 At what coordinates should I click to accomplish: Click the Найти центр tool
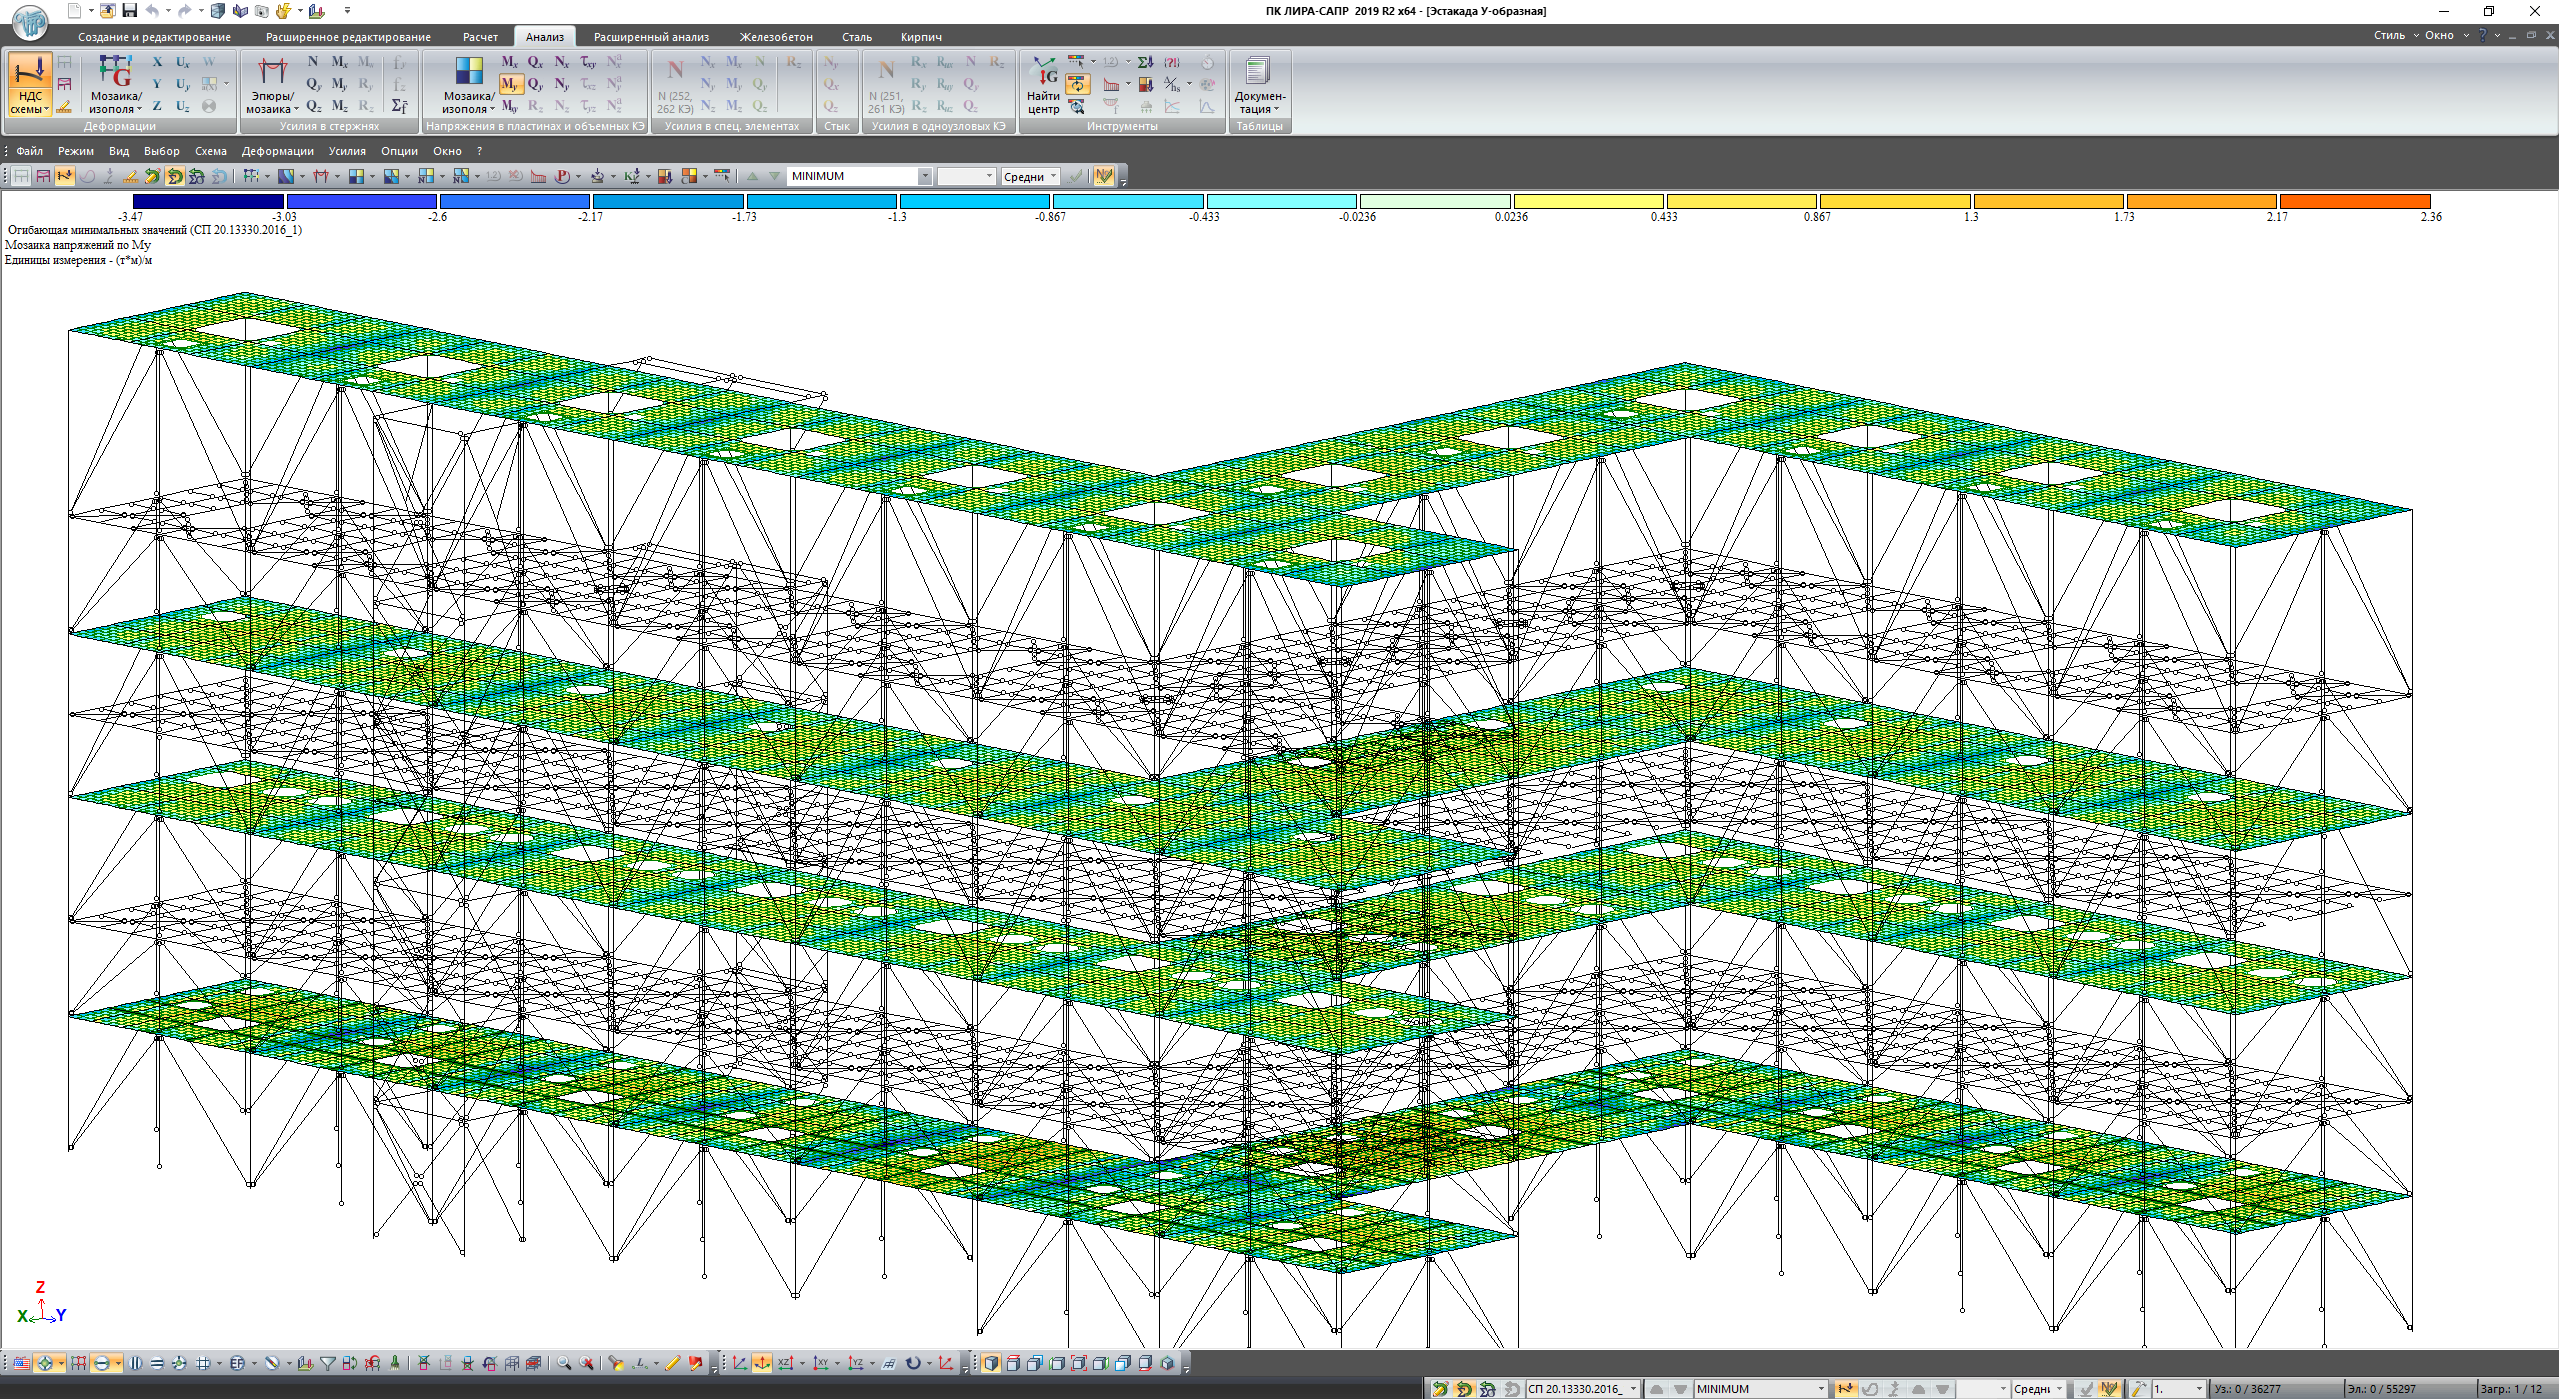coord(1043,85)
